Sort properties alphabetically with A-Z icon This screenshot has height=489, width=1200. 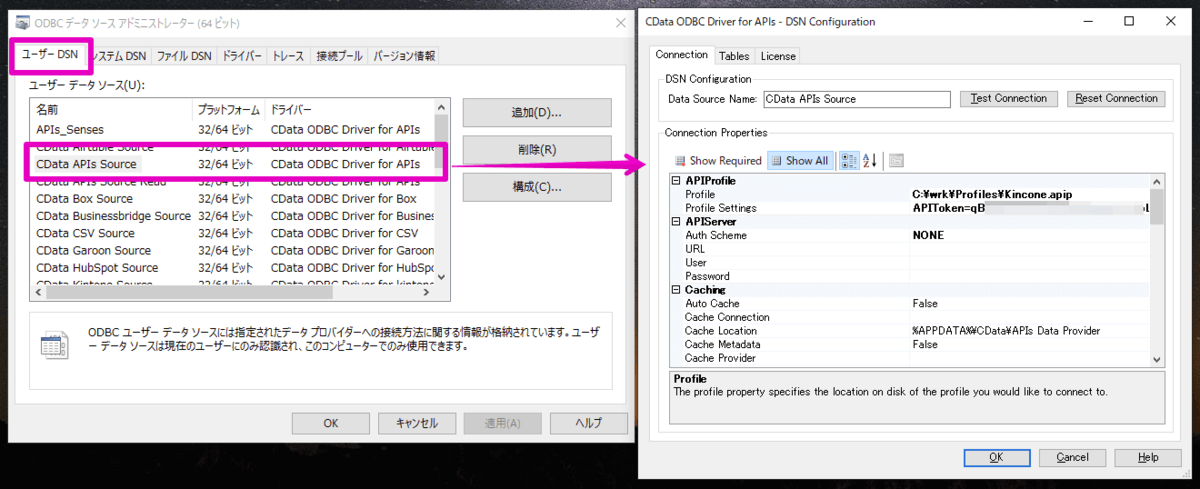pos(869,160)
